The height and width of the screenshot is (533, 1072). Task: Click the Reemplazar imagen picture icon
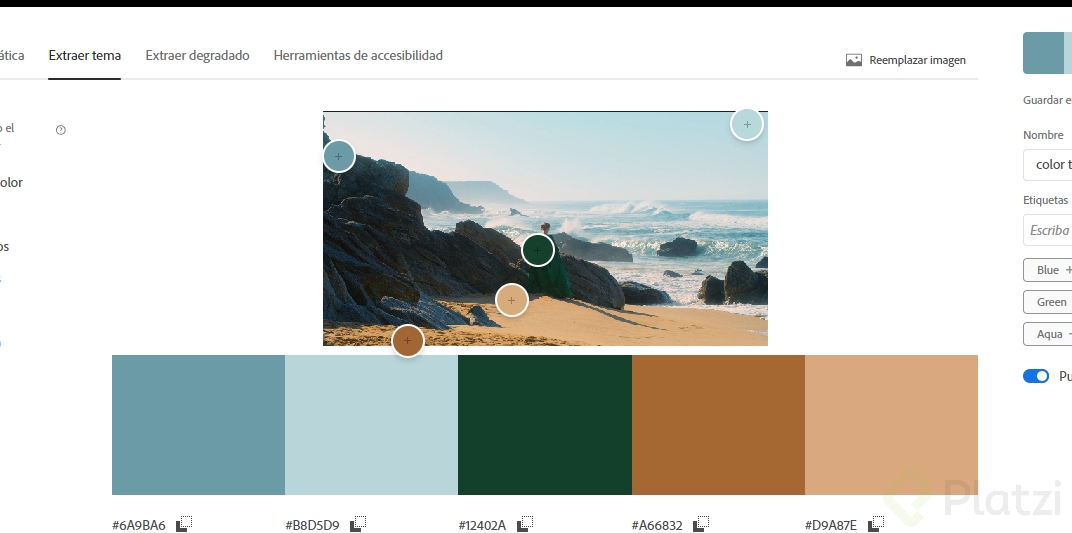(x=853, y=60)
